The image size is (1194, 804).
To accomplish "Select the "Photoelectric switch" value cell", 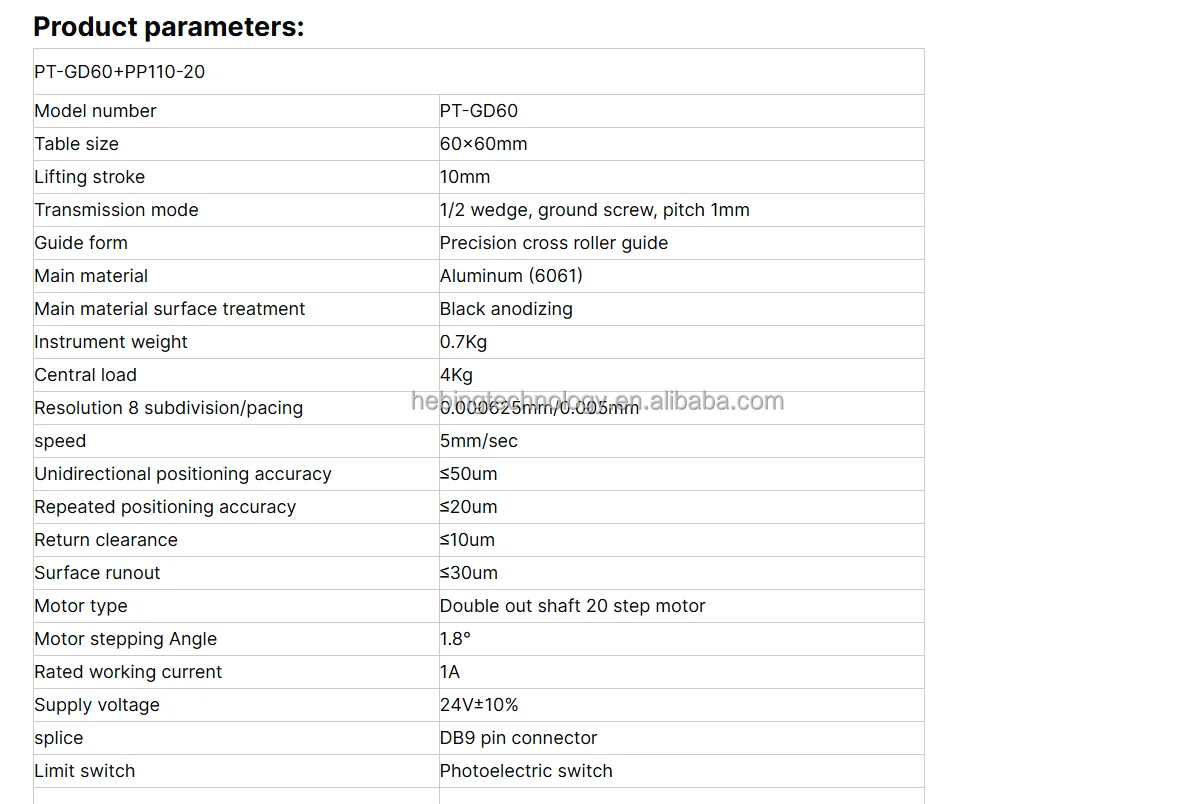I will click(526, 771).
